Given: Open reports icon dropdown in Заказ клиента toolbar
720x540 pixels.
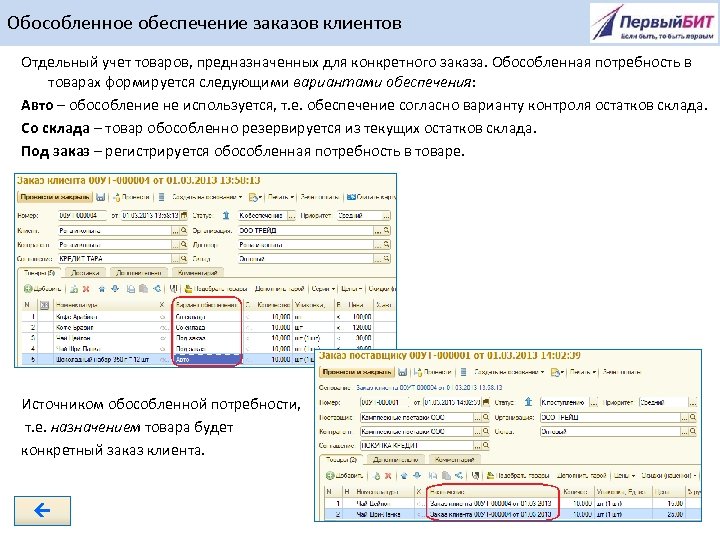Looking at the screenshot, I should [x=255, y=197].
